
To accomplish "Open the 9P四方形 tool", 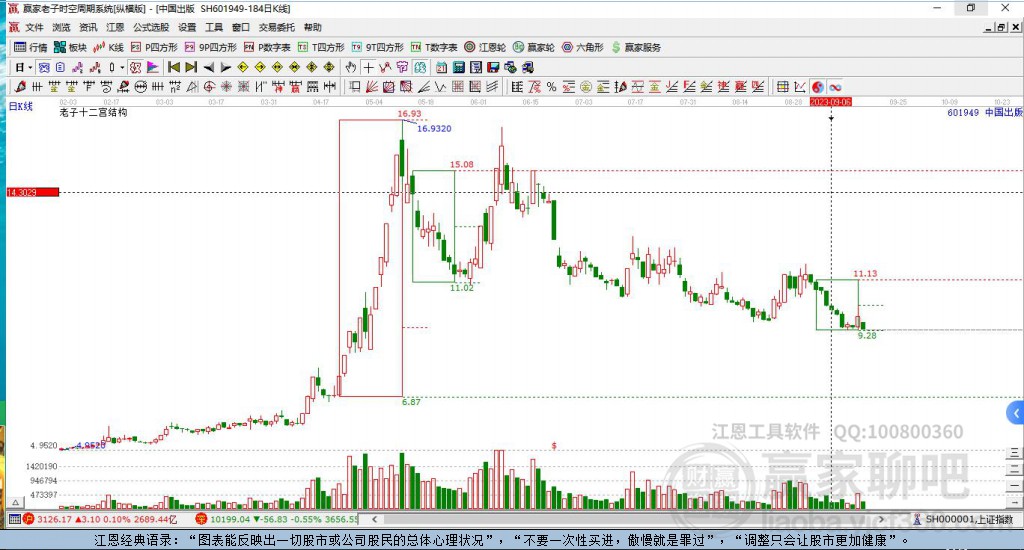I will tap(210, 47).
